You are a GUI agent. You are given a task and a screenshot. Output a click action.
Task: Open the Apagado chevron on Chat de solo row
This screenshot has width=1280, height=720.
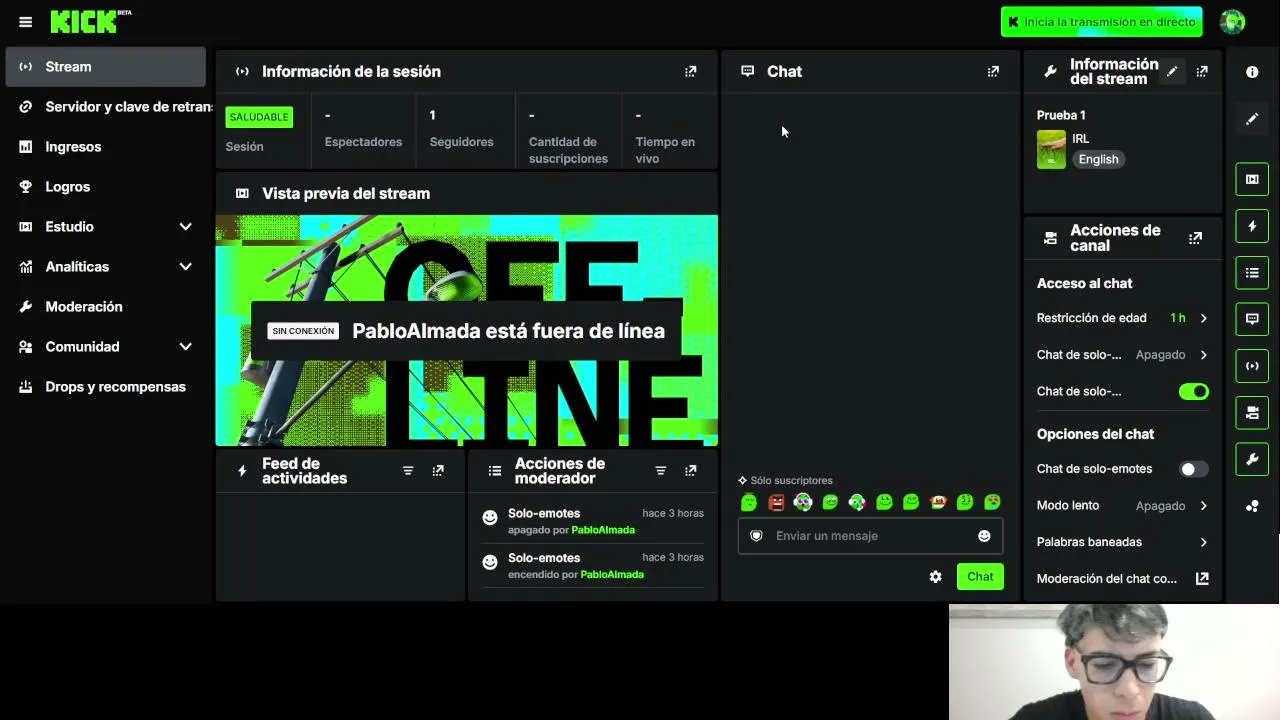coord(1203,355)
